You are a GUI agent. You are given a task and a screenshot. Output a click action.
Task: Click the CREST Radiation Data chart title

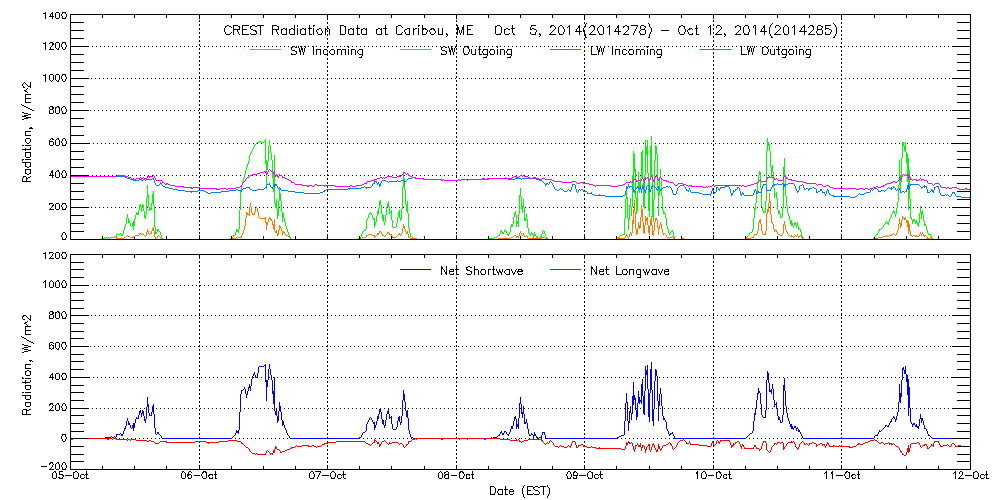(530, 31)
